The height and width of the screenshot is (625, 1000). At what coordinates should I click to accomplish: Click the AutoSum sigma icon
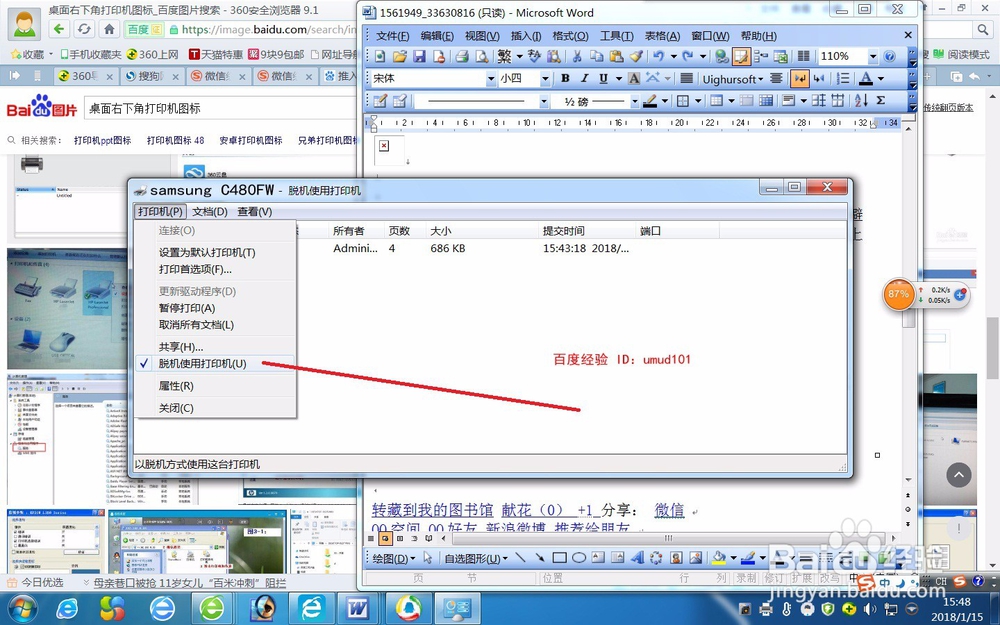coord(881,100)
